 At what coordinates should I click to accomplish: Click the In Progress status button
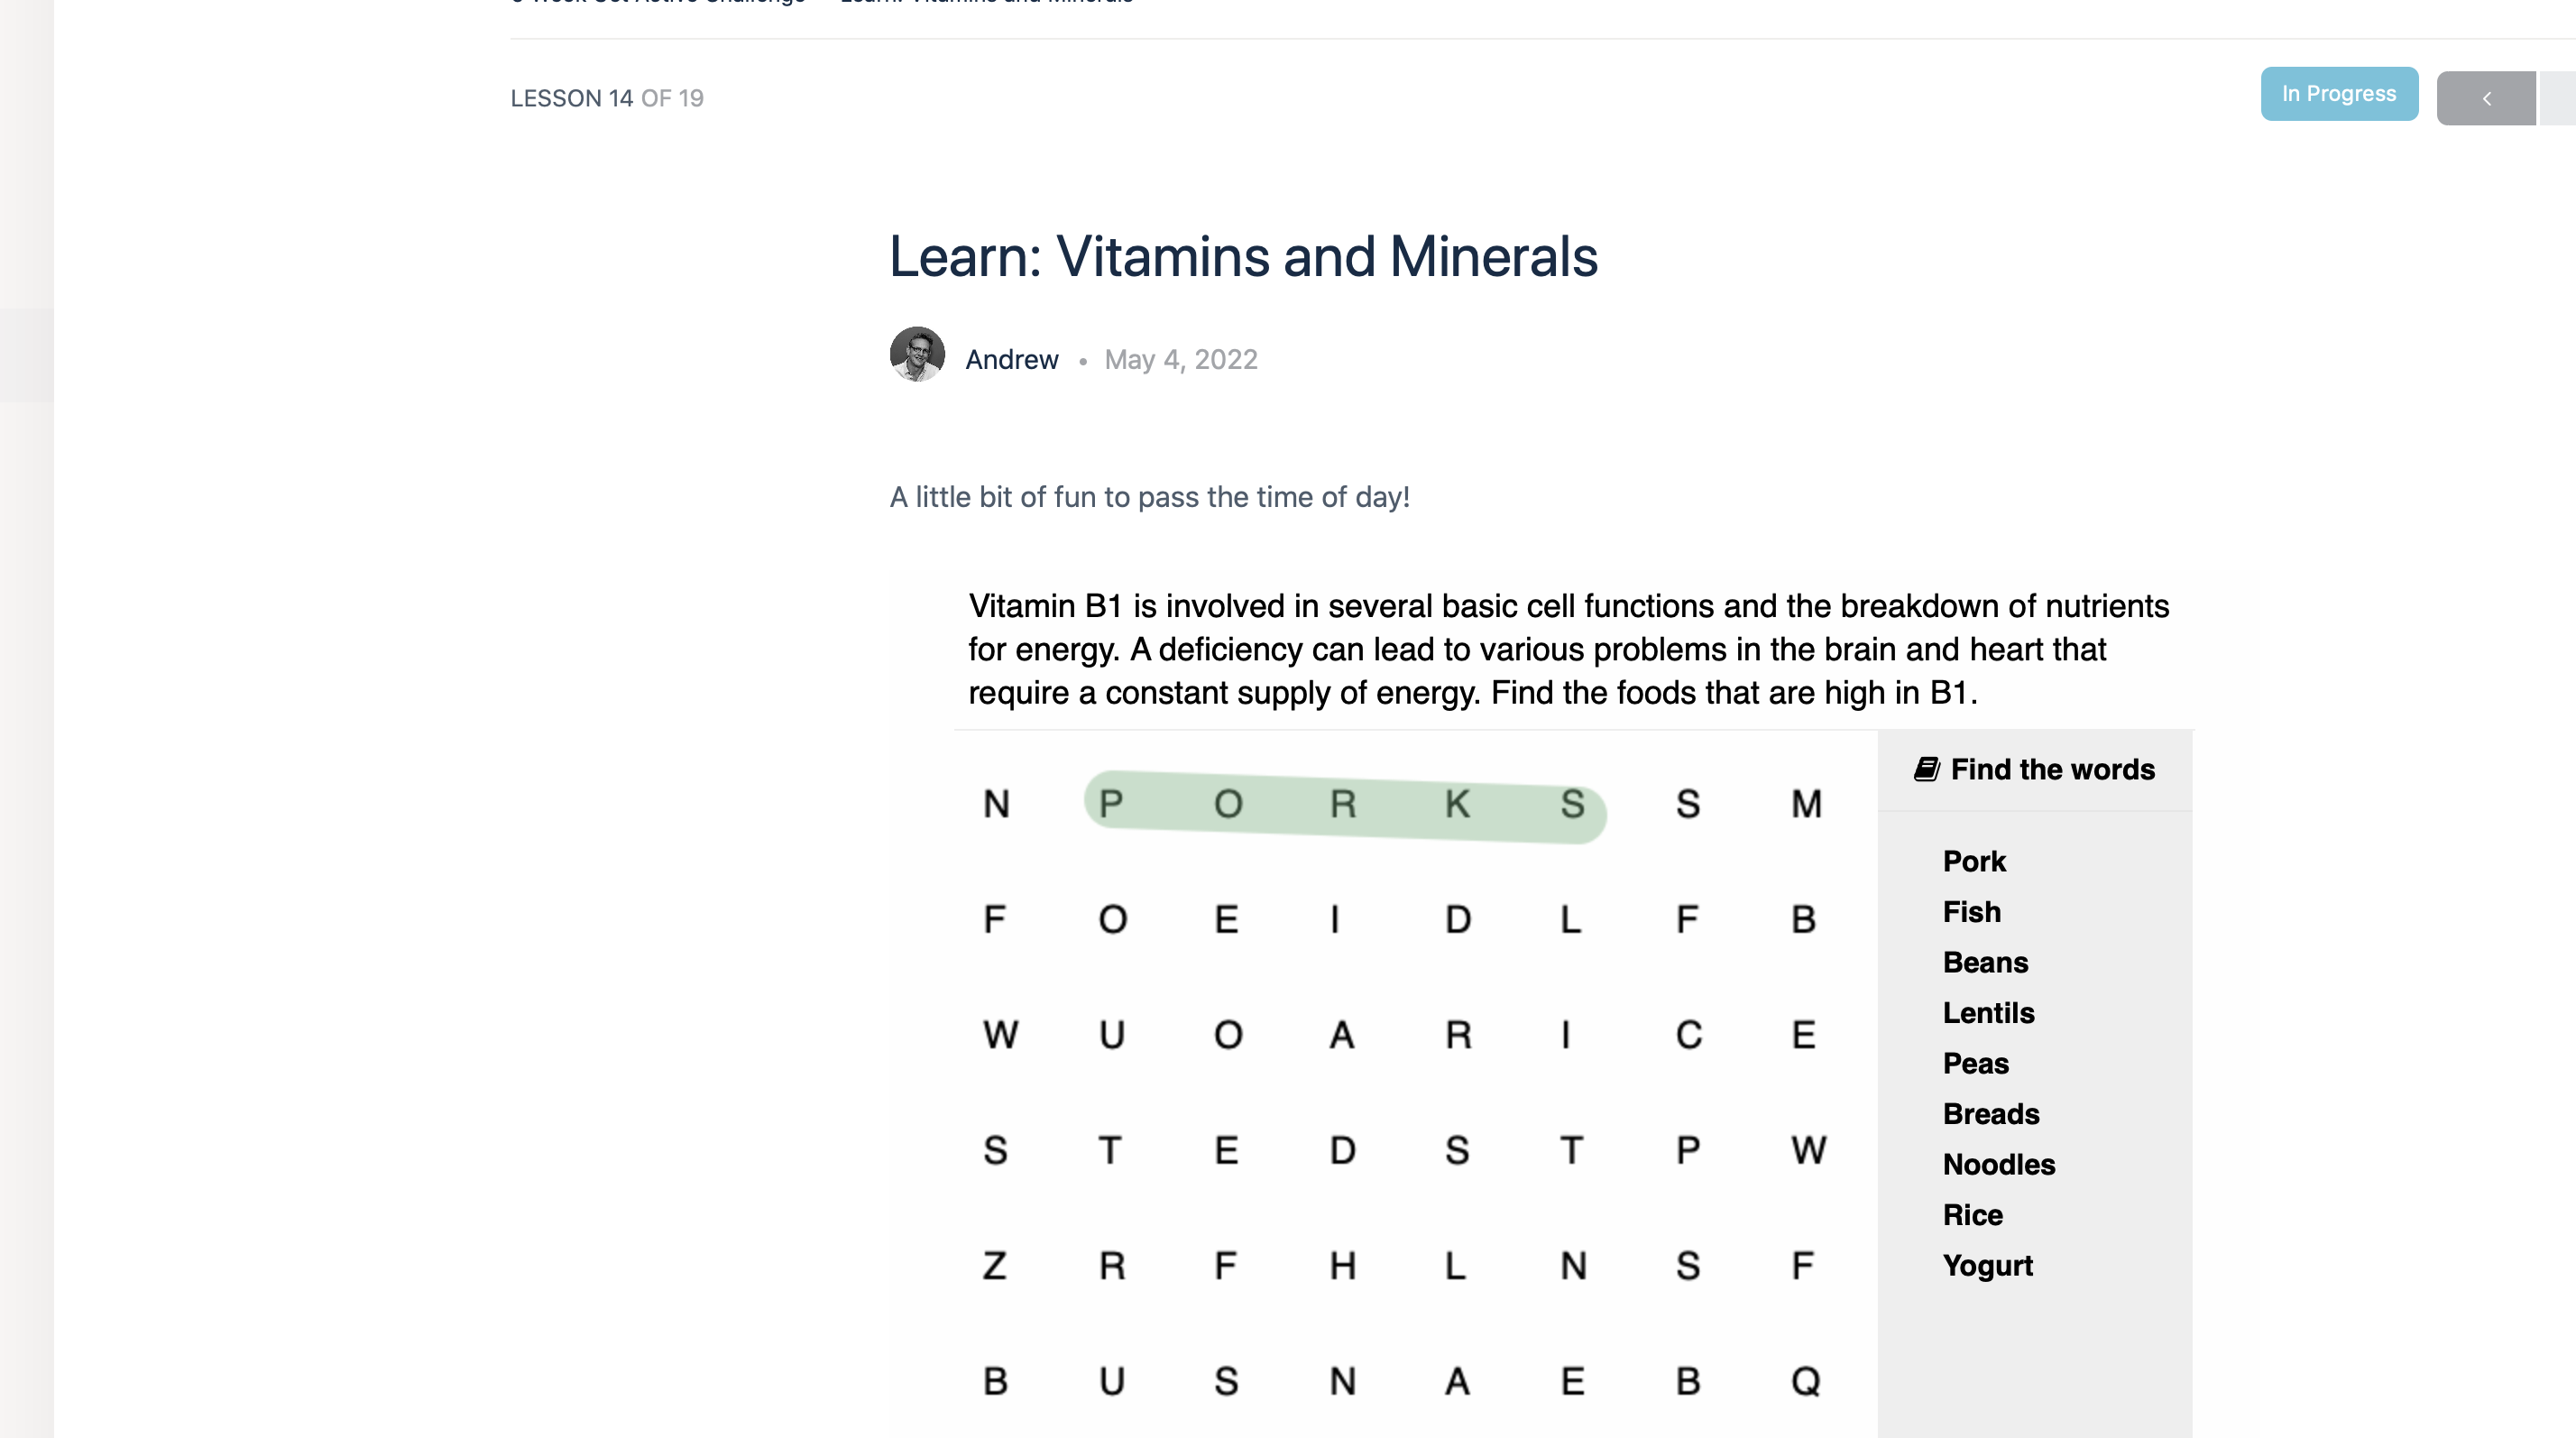point(2339,94)
